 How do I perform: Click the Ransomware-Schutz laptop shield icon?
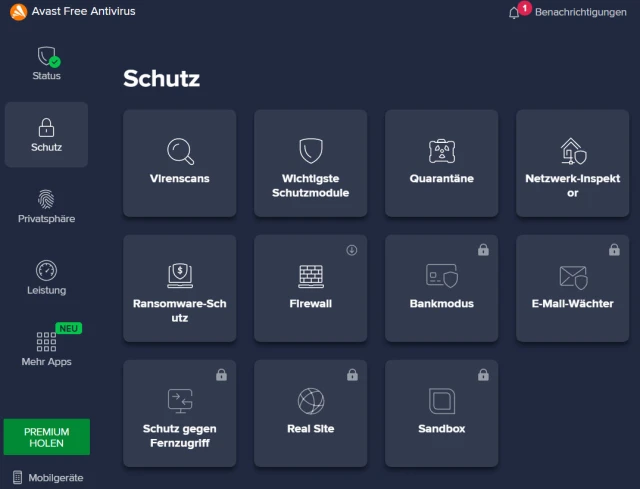pos(180,276)
